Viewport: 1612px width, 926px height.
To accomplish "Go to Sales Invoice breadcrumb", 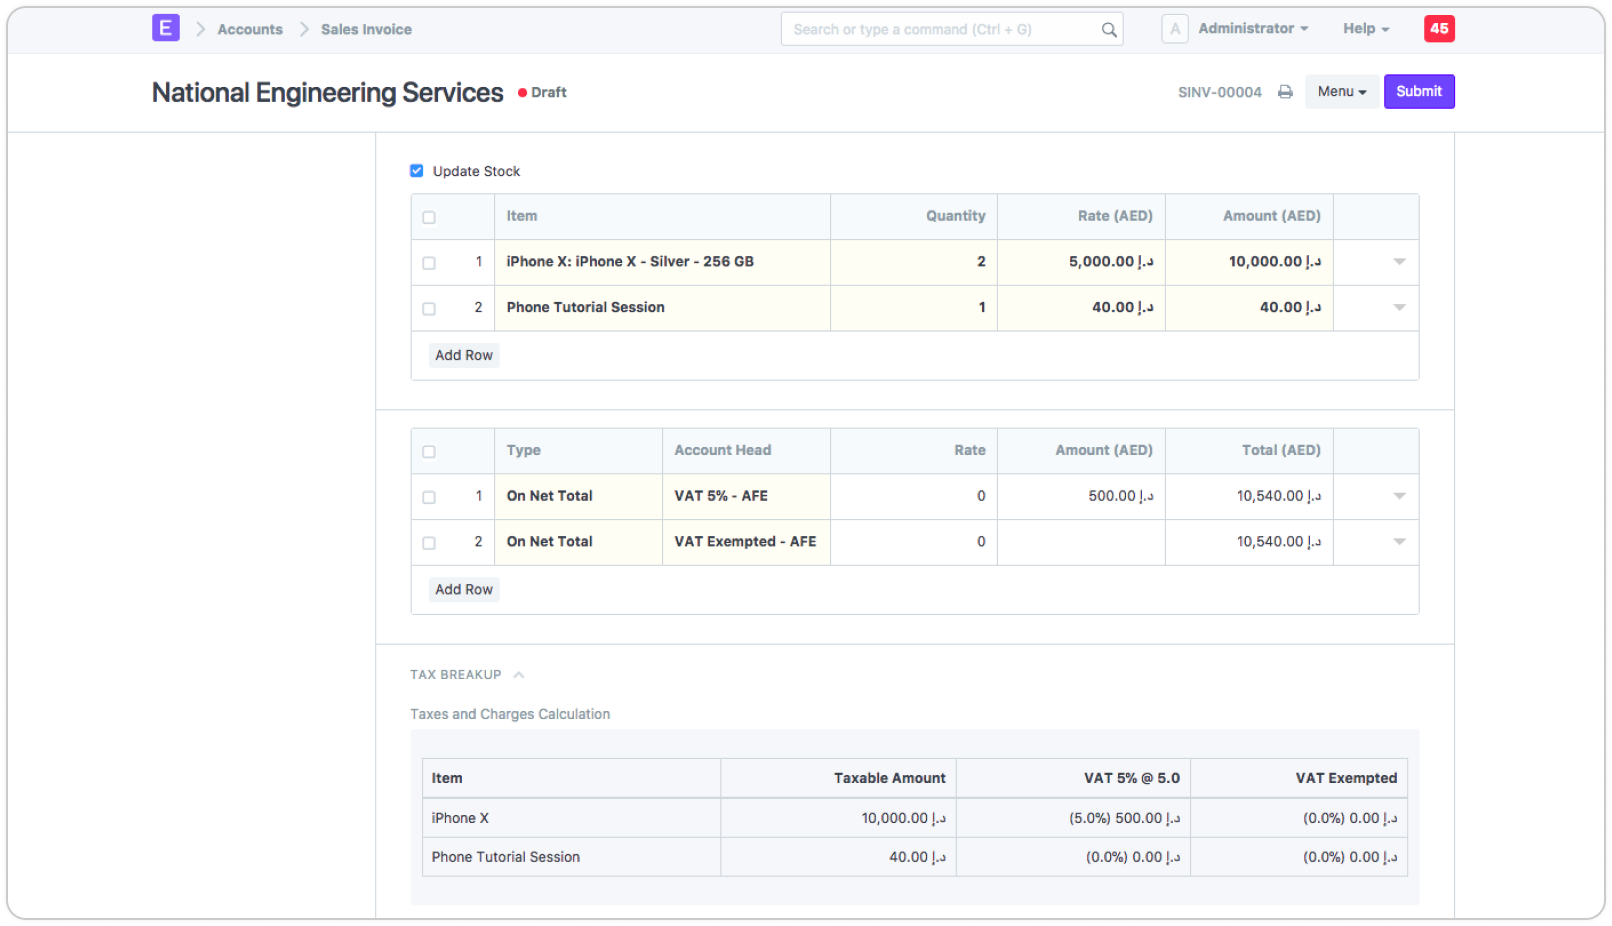I will click(366, 30).
